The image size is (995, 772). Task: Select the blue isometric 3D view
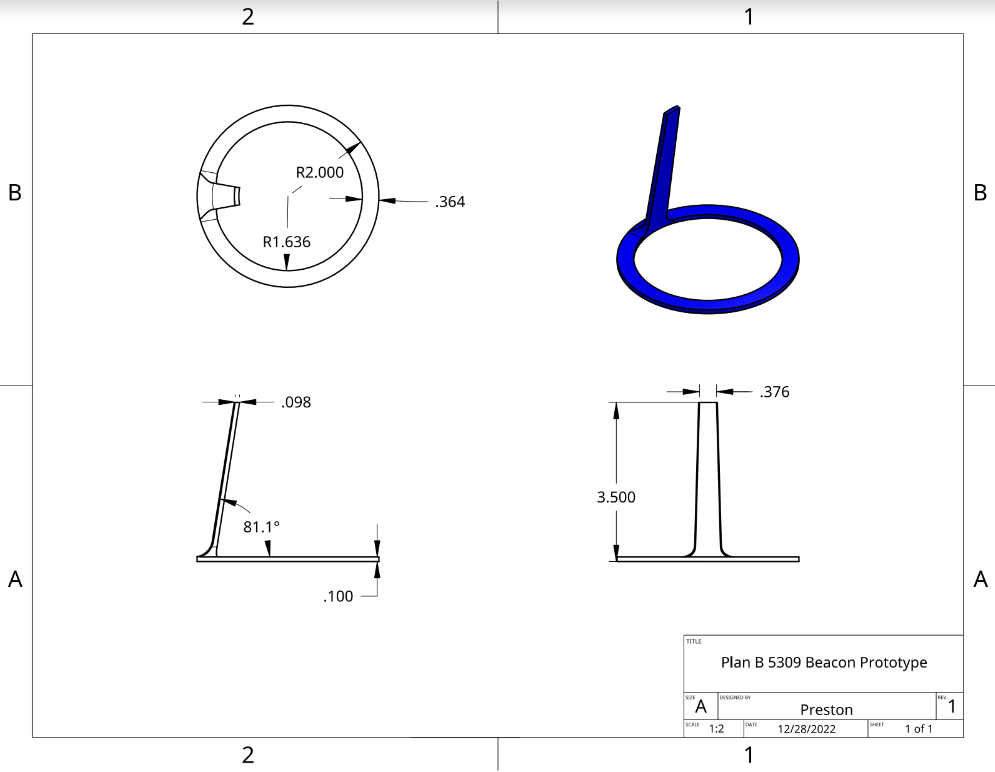(x=708, y=209)
